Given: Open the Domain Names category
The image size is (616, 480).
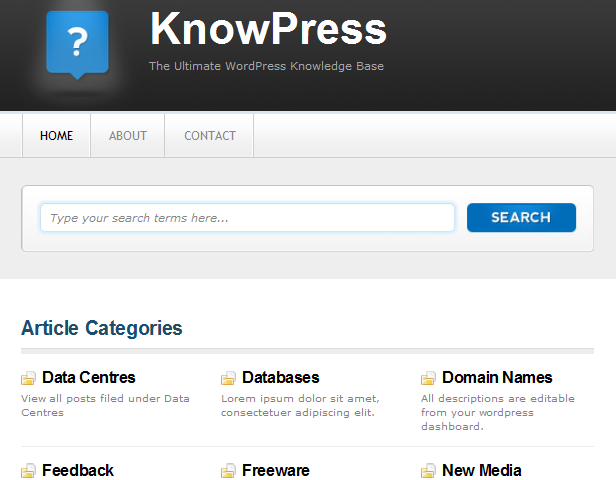Looking at the screenshot, I should [497, 377].
